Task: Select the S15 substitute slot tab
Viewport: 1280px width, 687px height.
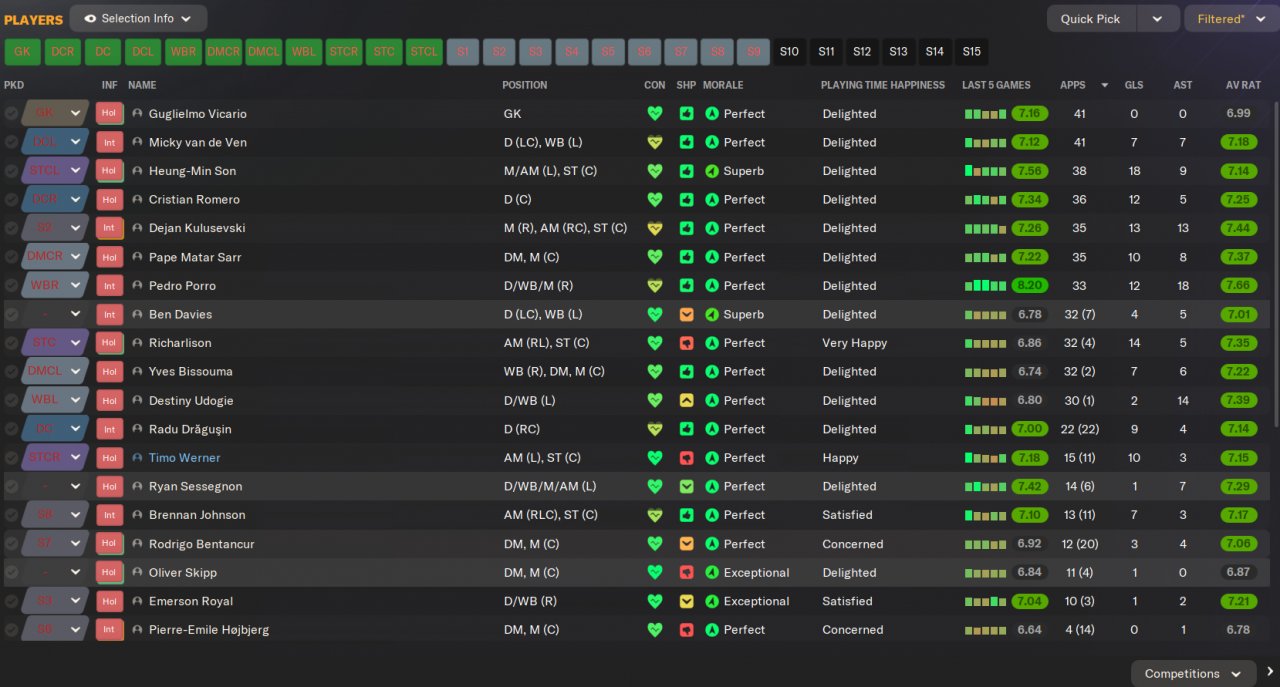Action: click(x=971, y=52)
